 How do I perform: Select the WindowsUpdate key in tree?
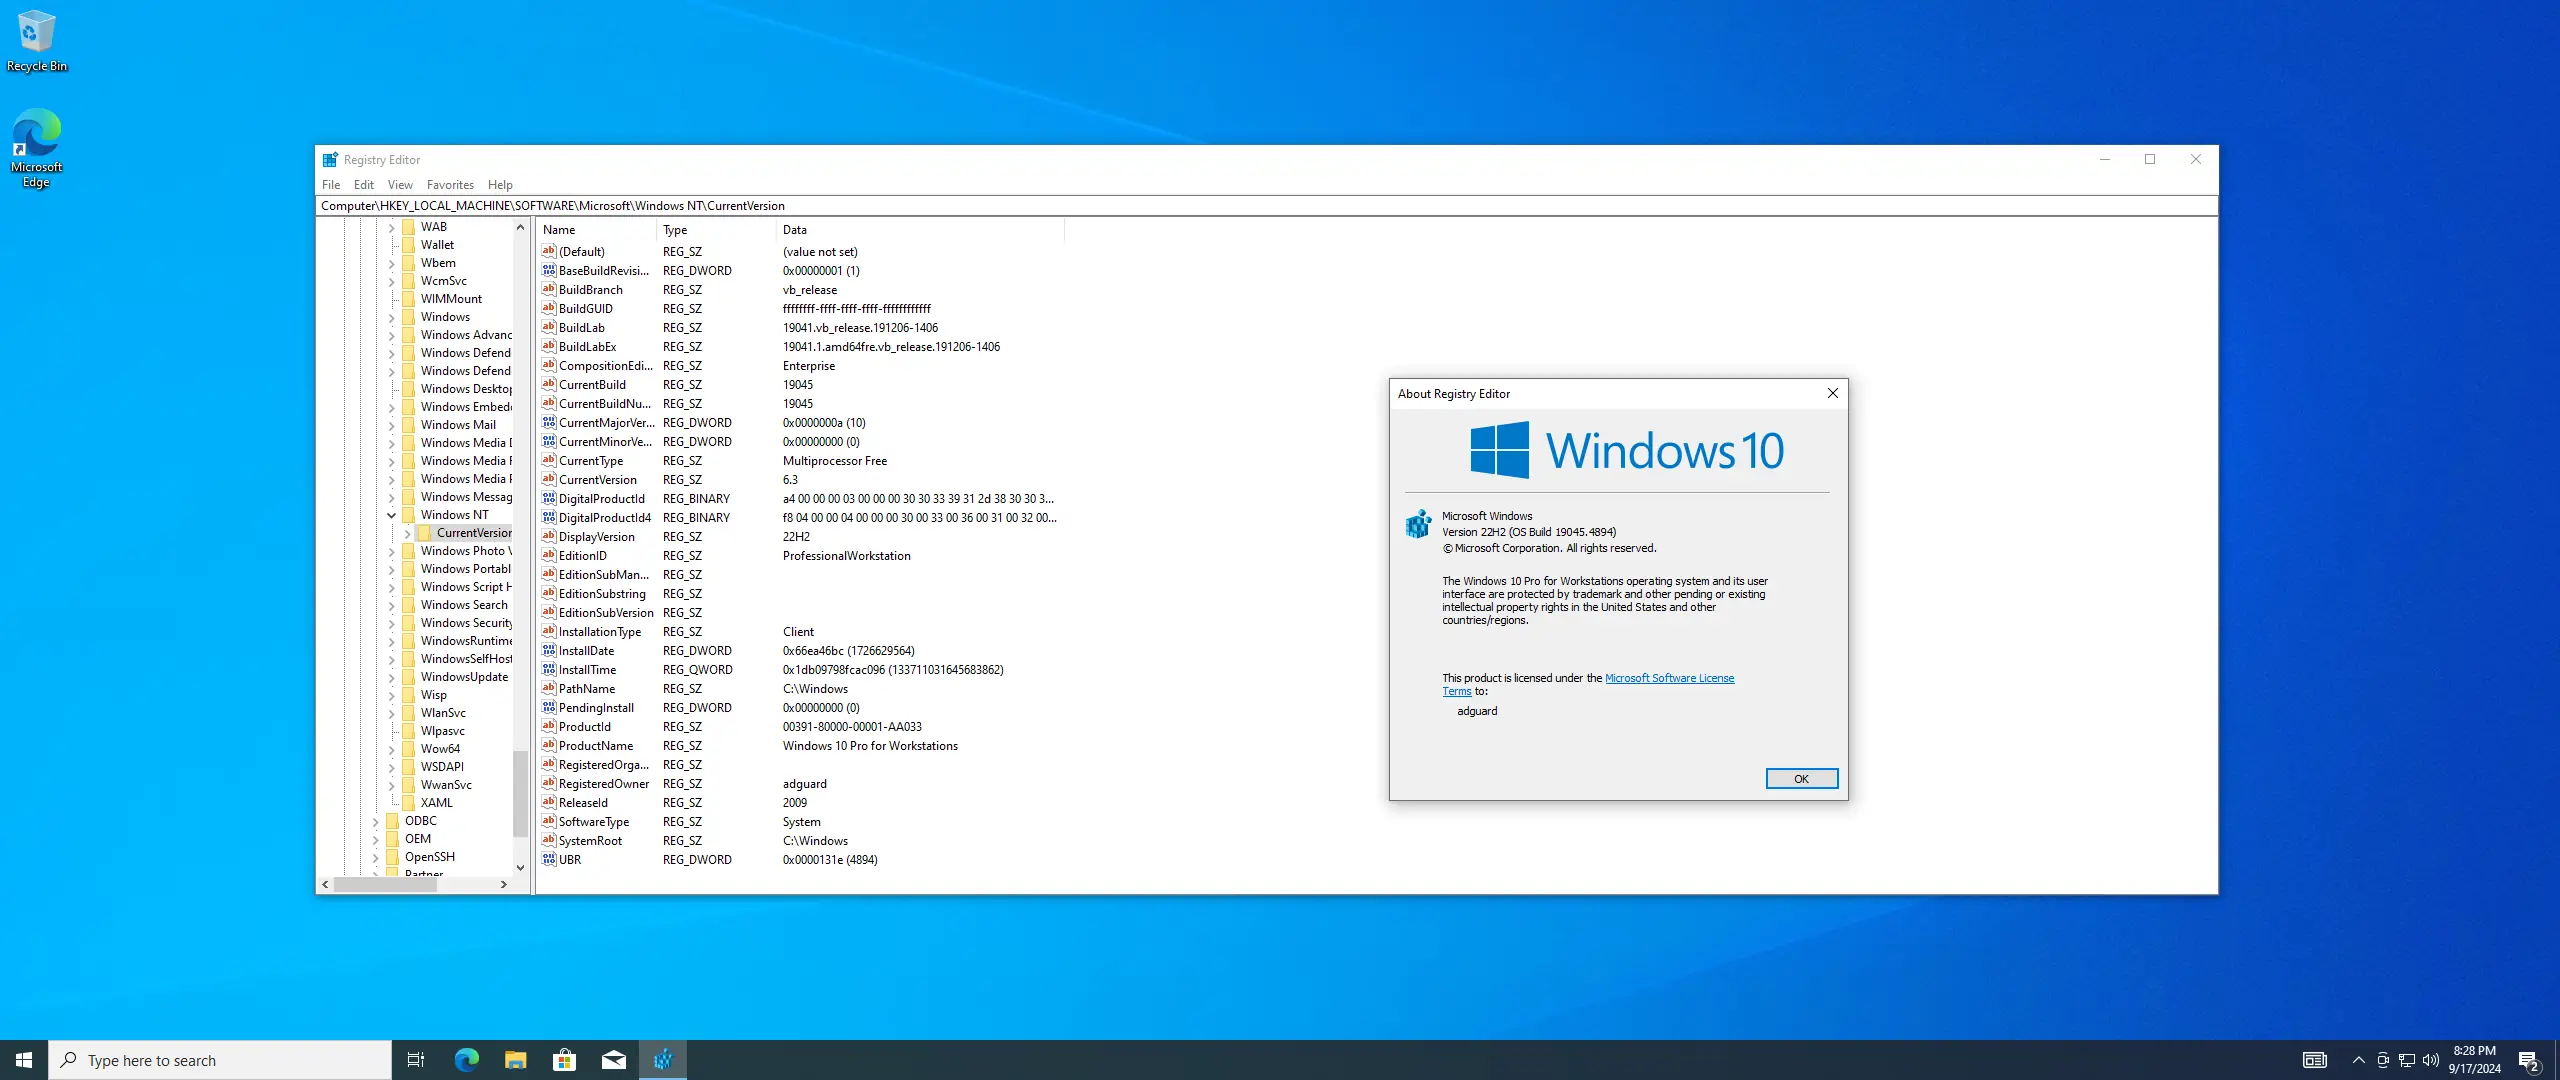pos(464,677)
